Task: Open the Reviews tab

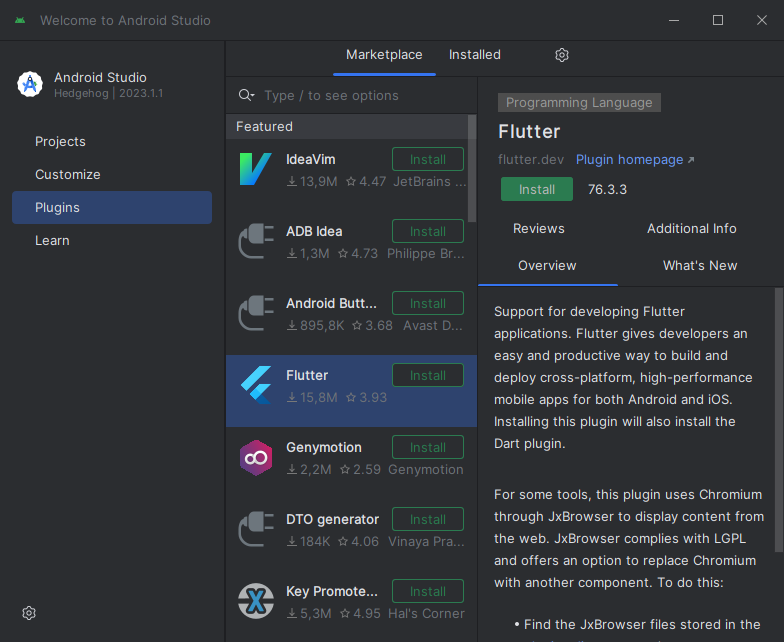Action: [538, 228]
